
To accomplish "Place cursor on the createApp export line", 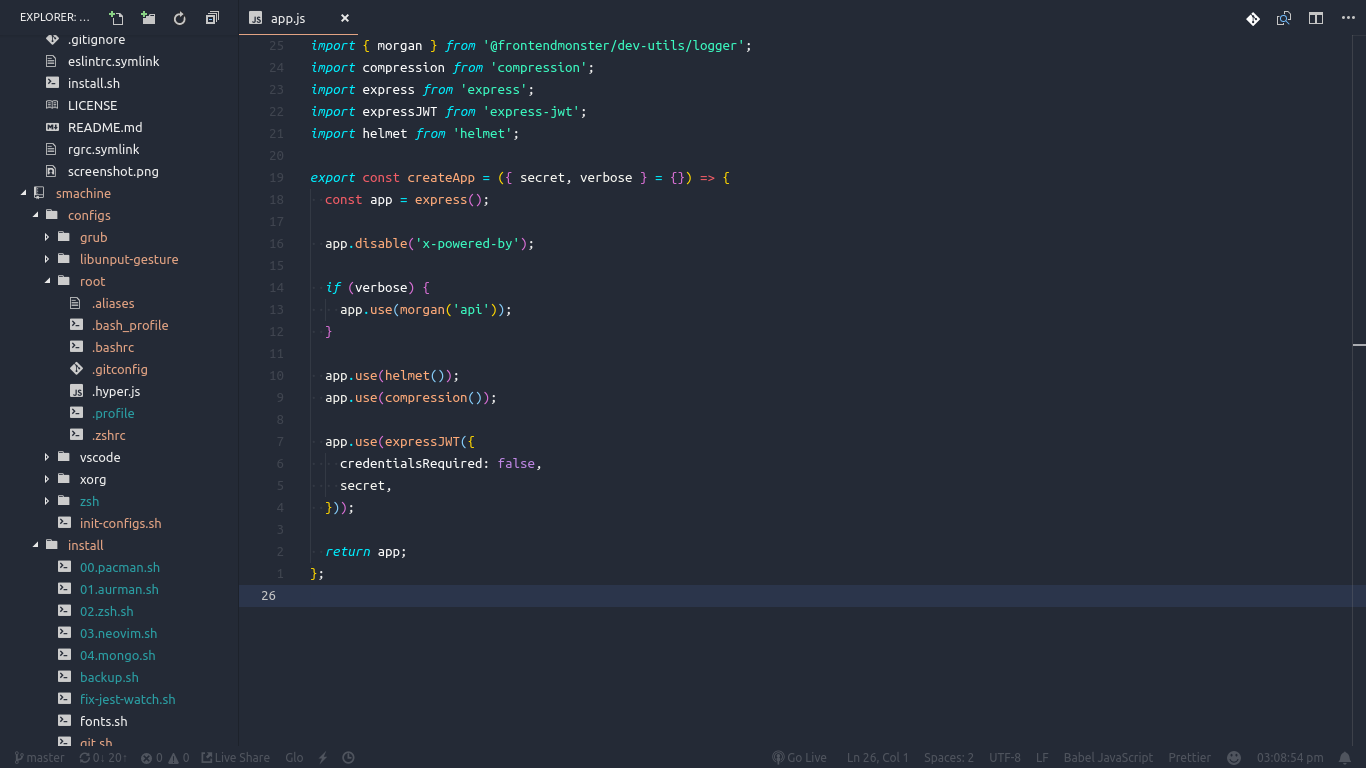I will [520, 178].
